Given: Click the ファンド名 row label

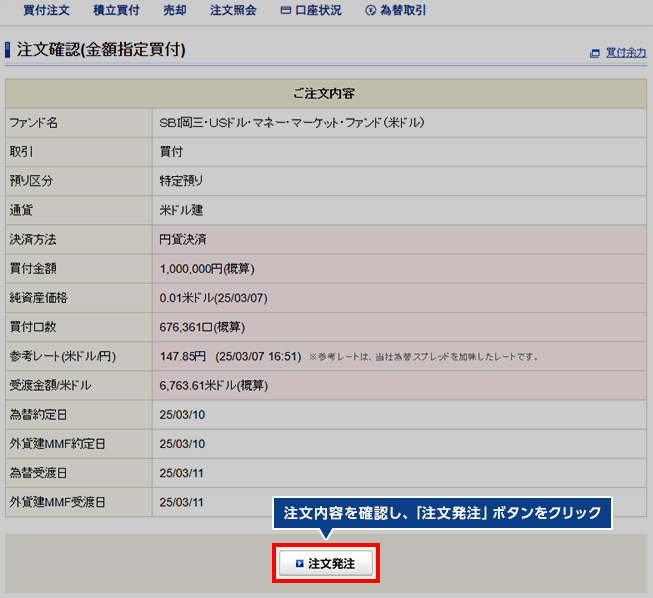Looking at the screenshot, I should coord(34,123).
